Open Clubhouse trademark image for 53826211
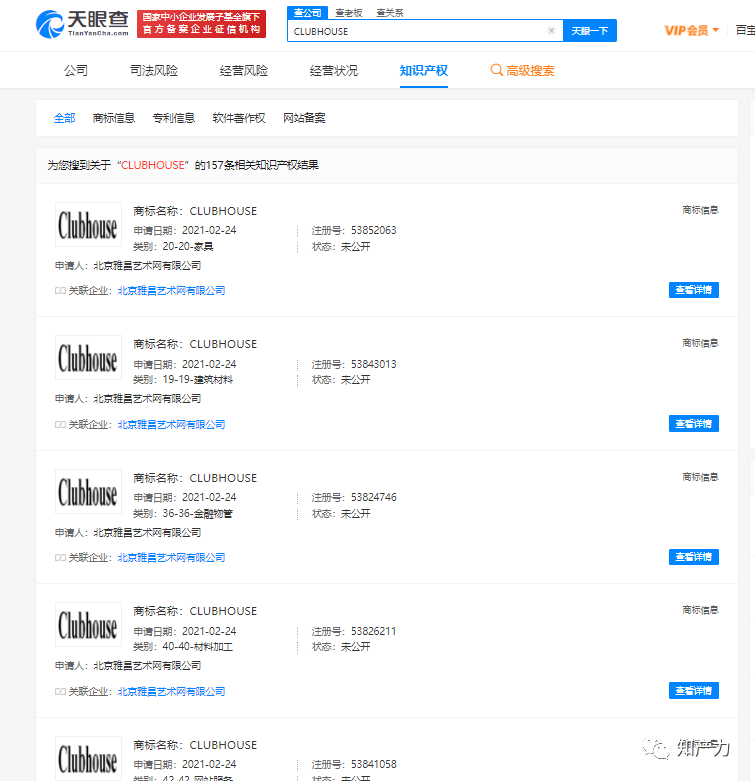 [88, 625]
